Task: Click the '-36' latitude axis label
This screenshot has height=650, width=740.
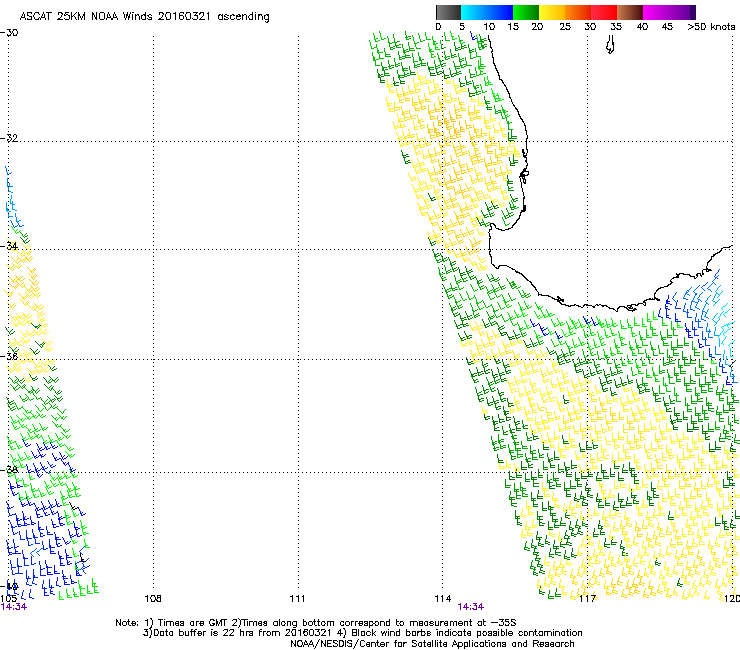Action: click(9, 356)
